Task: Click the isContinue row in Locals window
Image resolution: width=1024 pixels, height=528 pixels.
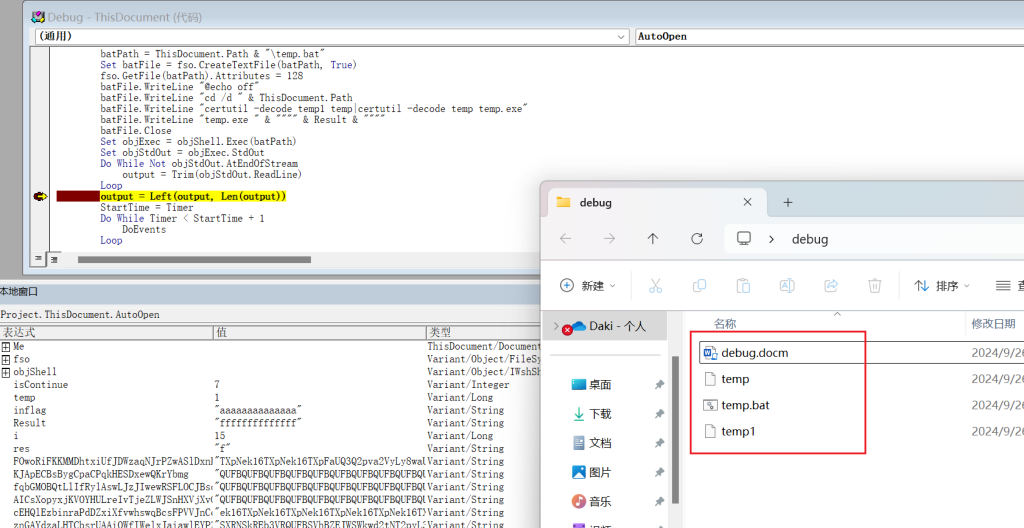Action: pos(270,385)
